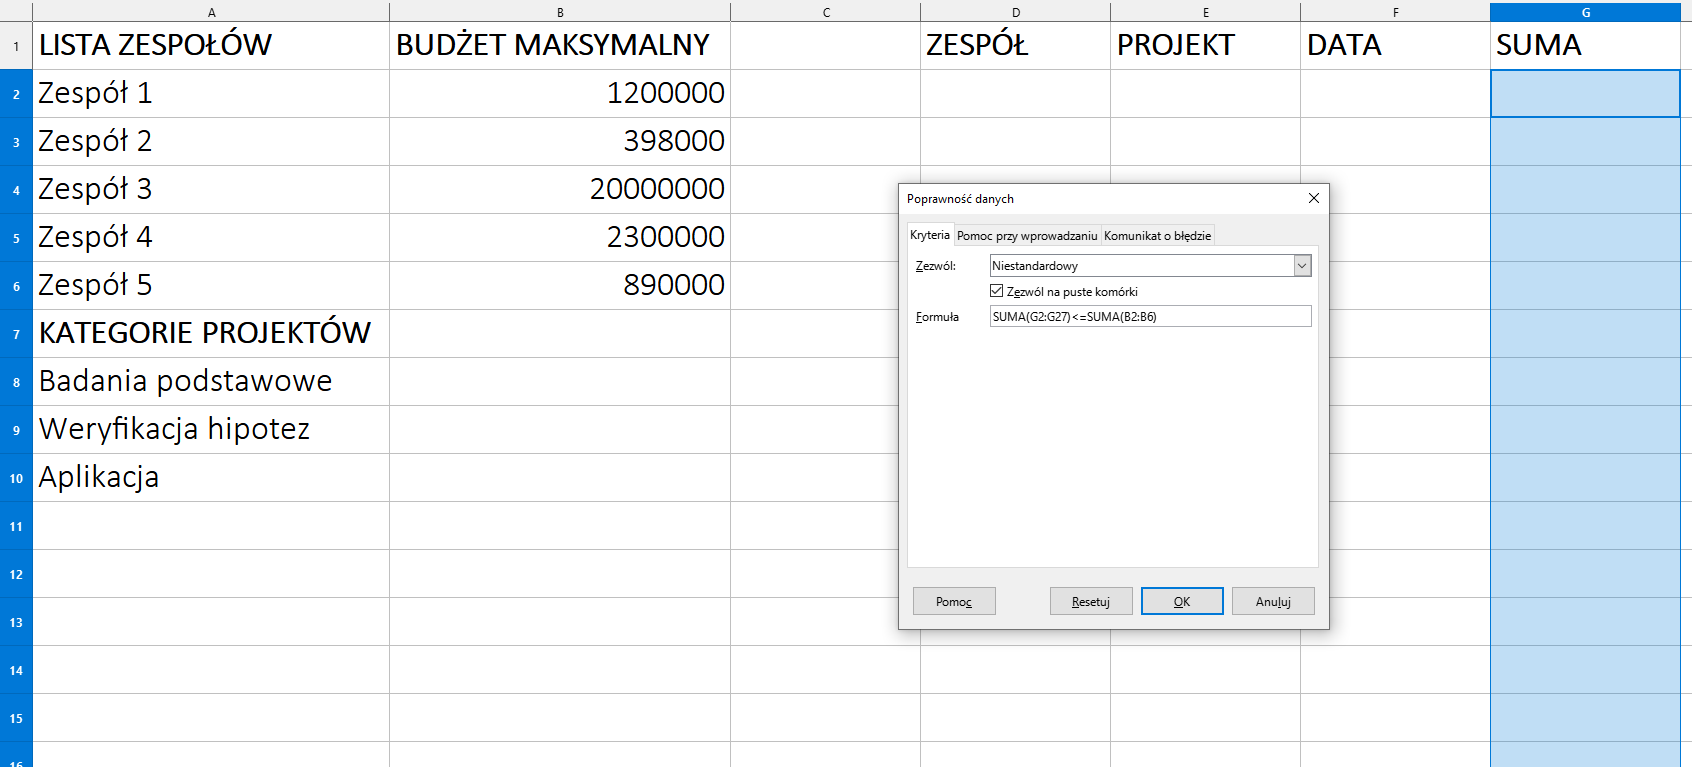Switch to 'Pomoc przy wprowadzaniu' tab
Image resolution: width=1692 pixels, height=767 pixels.
(x=1026, y=236)
